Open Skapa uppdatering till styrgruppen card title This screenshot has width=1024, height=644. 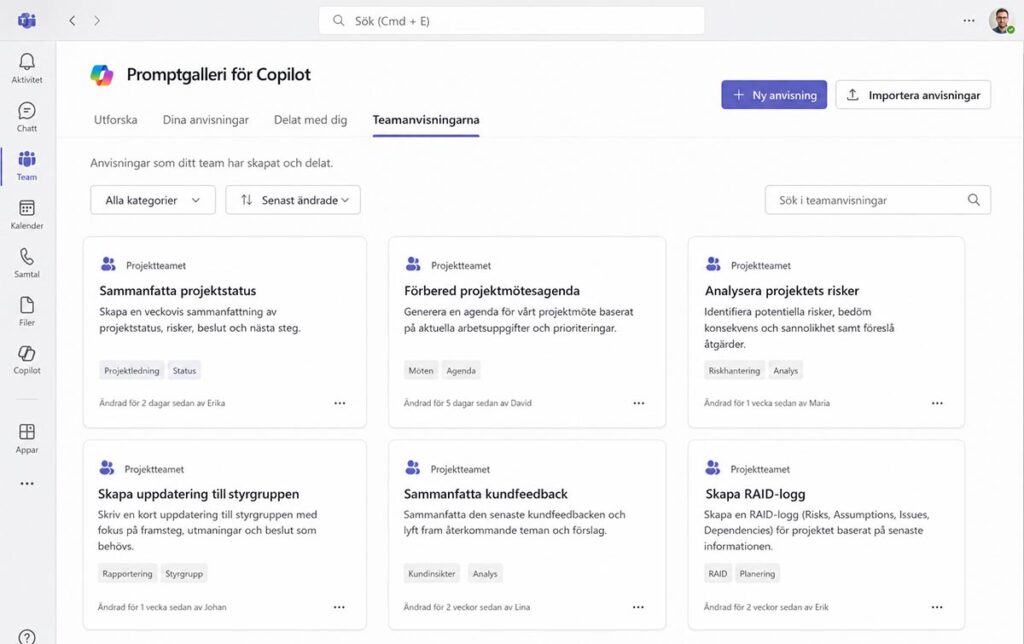click(x=199, y=494)
